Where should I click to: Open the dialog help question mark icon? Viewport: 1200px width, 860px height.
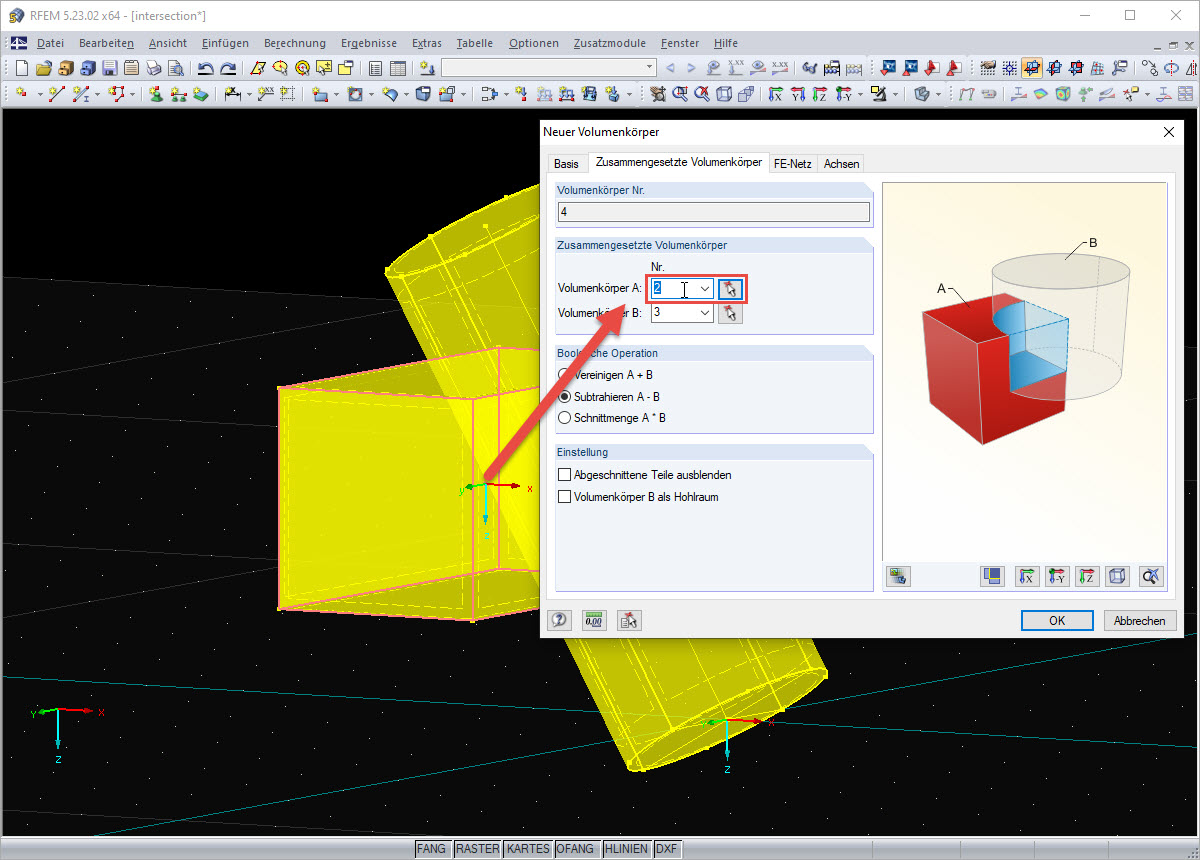tap(560, 620)
